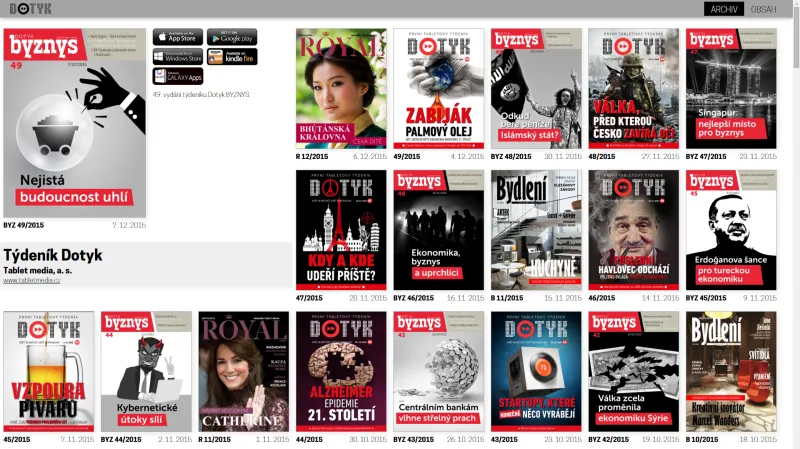
Task: Open Byznys 45/2015 Erdoğan cover
Action: [731, 230]
